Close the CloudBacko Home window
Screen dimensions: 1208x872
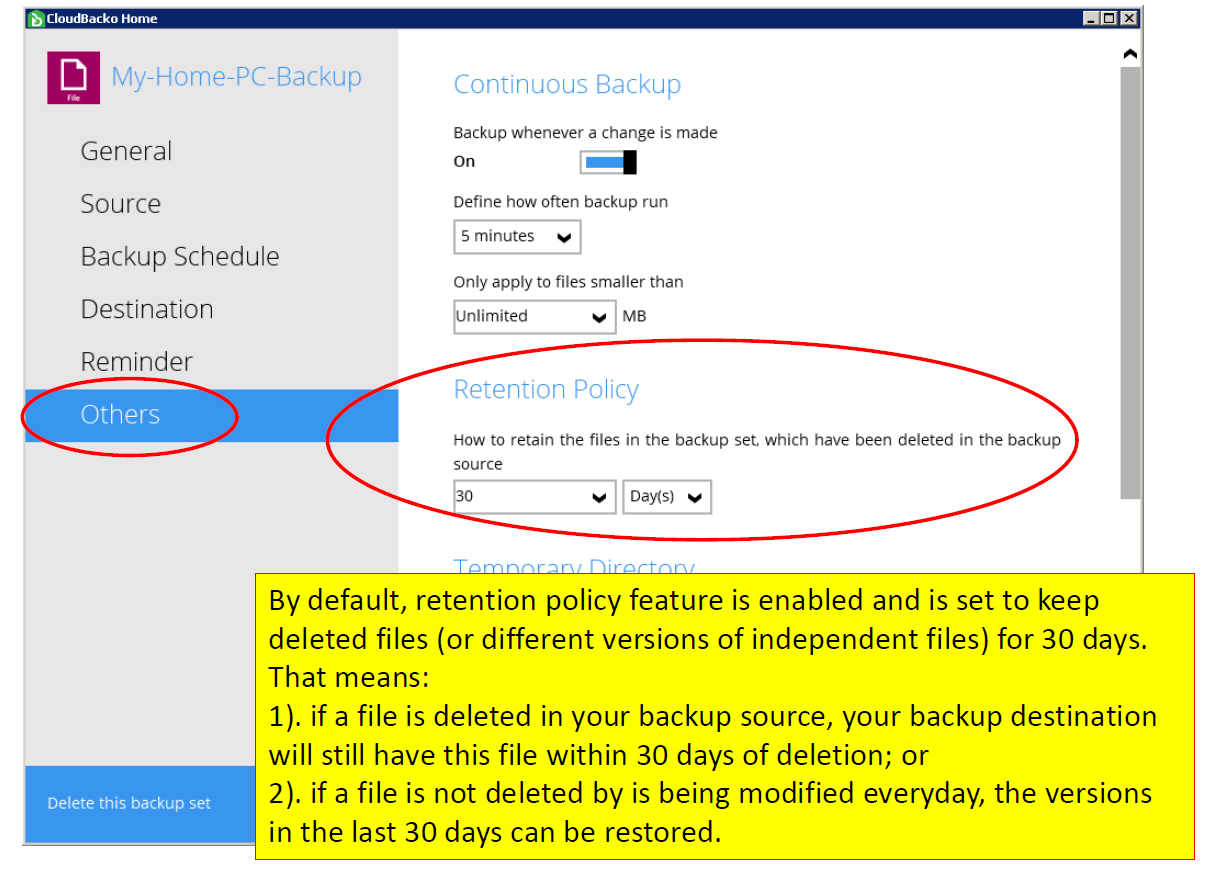[1129, 18]
